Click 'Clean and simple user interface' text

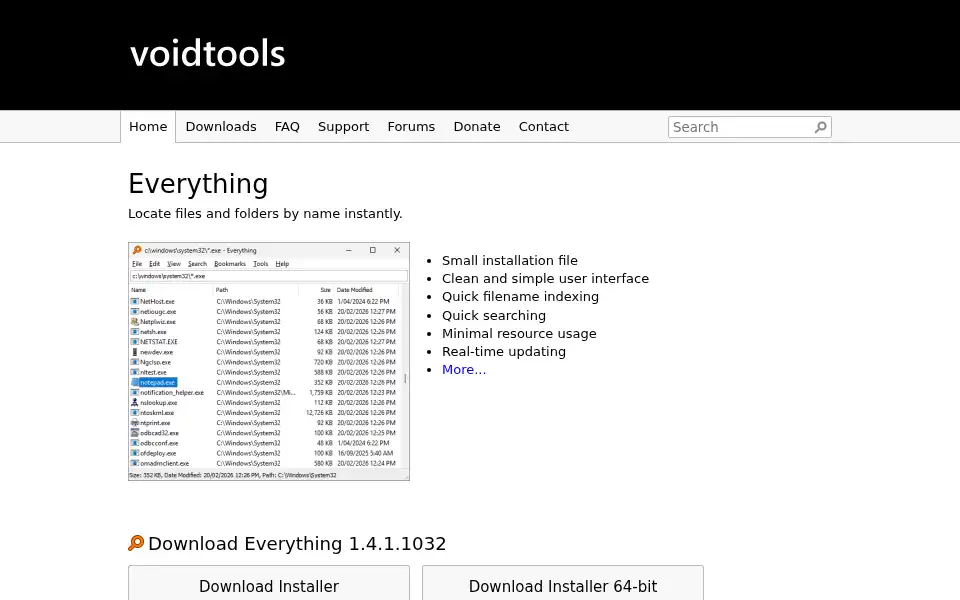[546, 279]
